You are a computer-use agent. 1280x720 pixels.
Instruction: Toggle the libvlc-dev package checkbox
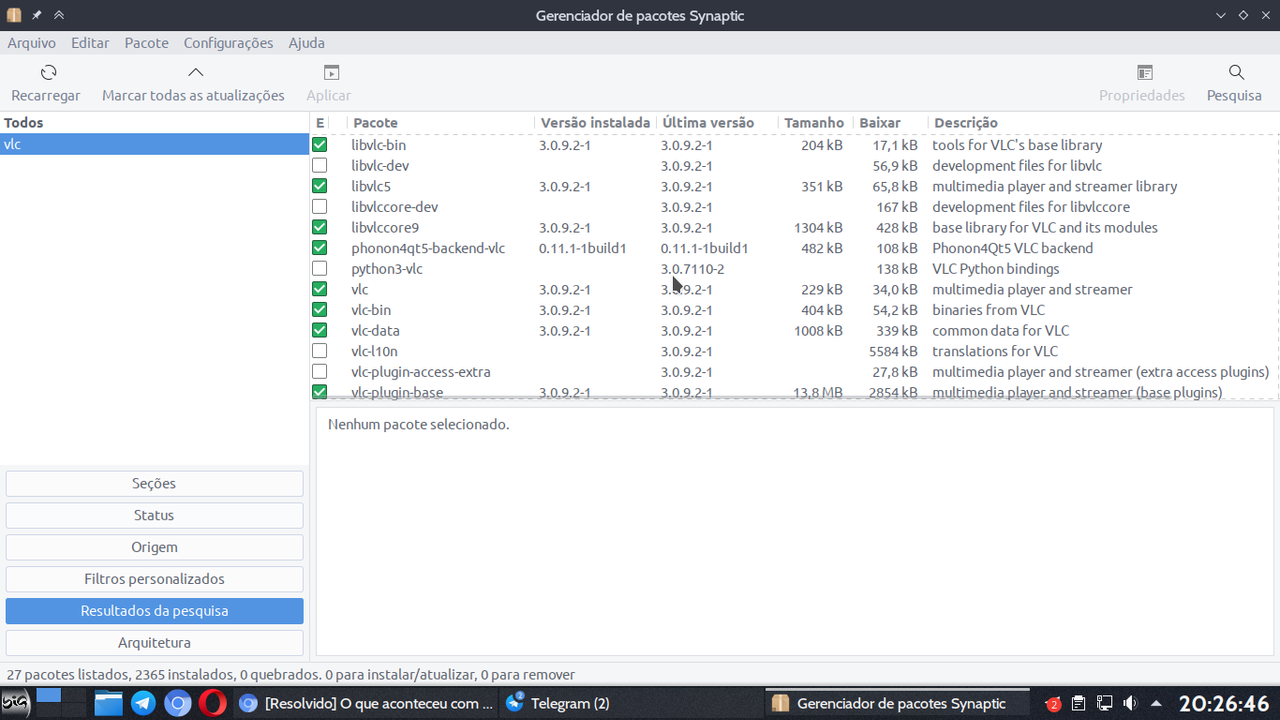(320, 165)
